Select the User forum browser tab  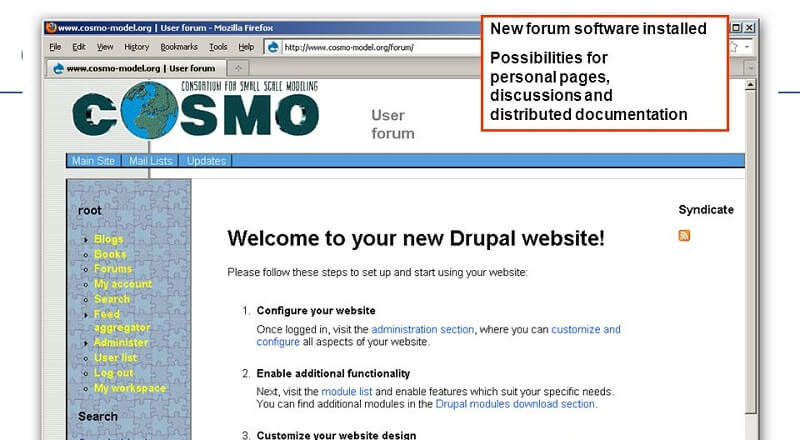tap(136, 68)
